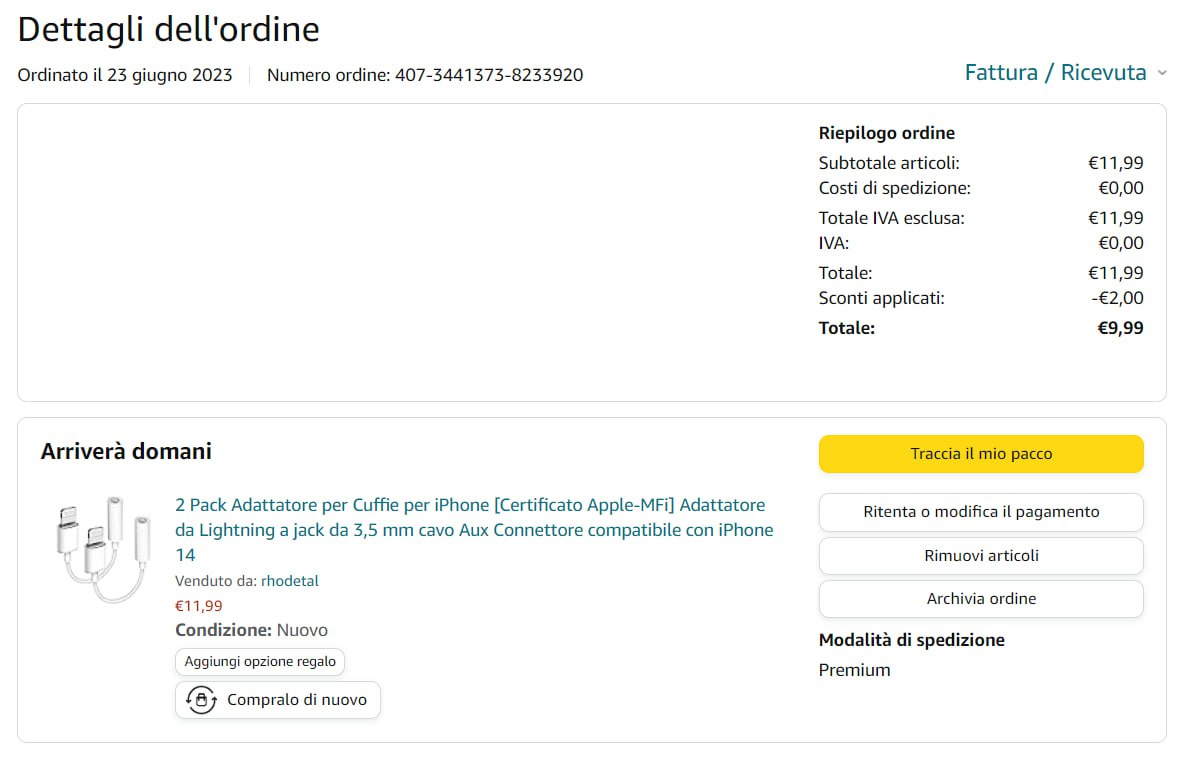
Task: Click the Ordinato il 23 giugno 2023 date
Action: (125, 75)
